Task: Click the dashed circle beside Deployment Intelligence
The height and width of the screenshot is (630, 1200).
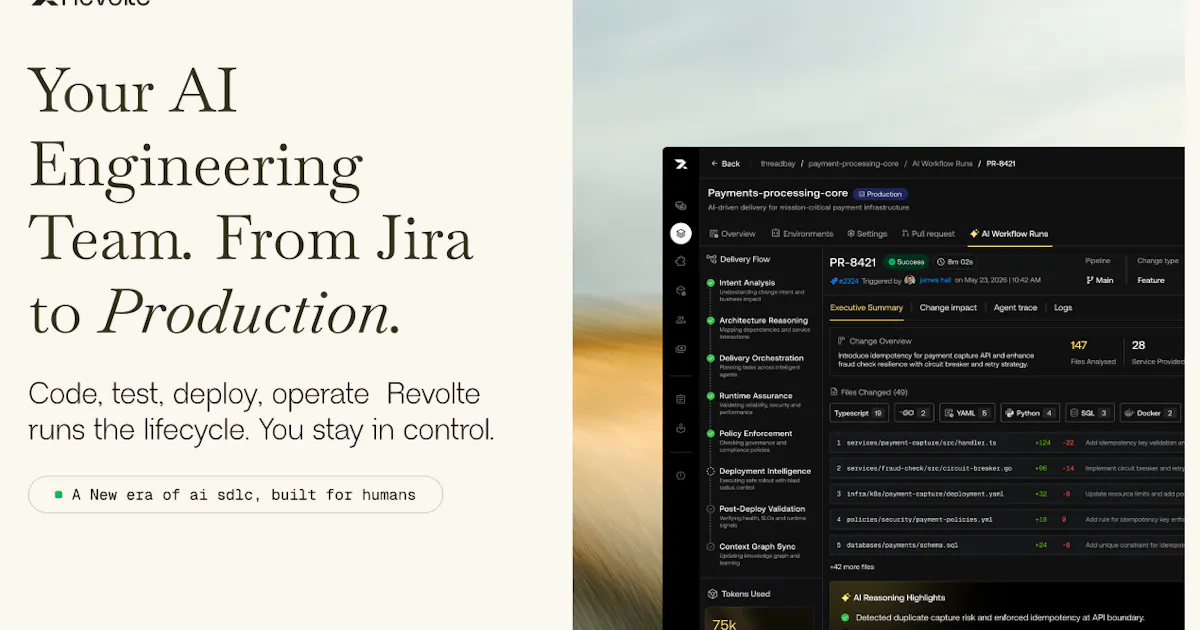Action: 711,471
